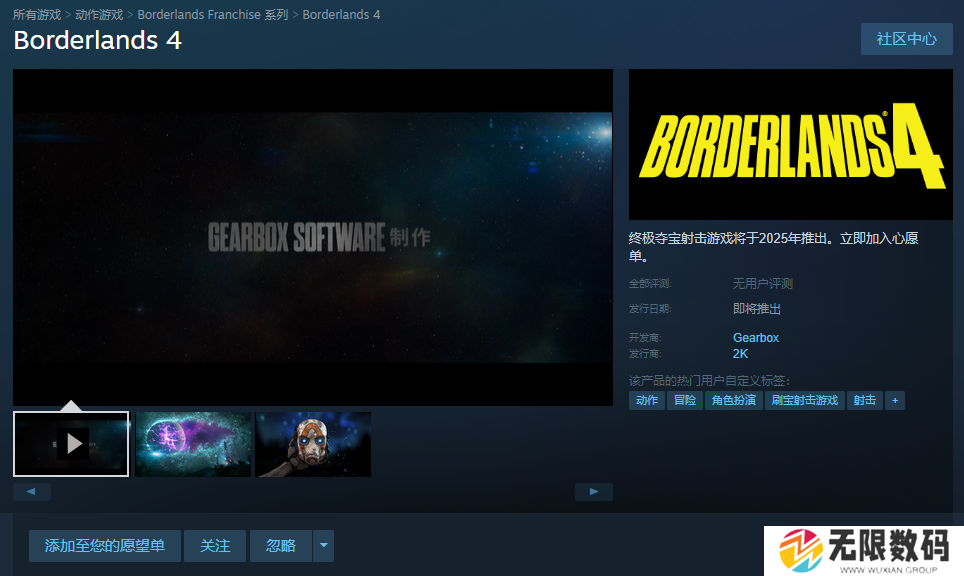Select the 刷宝射击游戏 tag
Image resolution: width=964 pixels, height=576 pixels.
pyautogui.click(x=804, y=400)
